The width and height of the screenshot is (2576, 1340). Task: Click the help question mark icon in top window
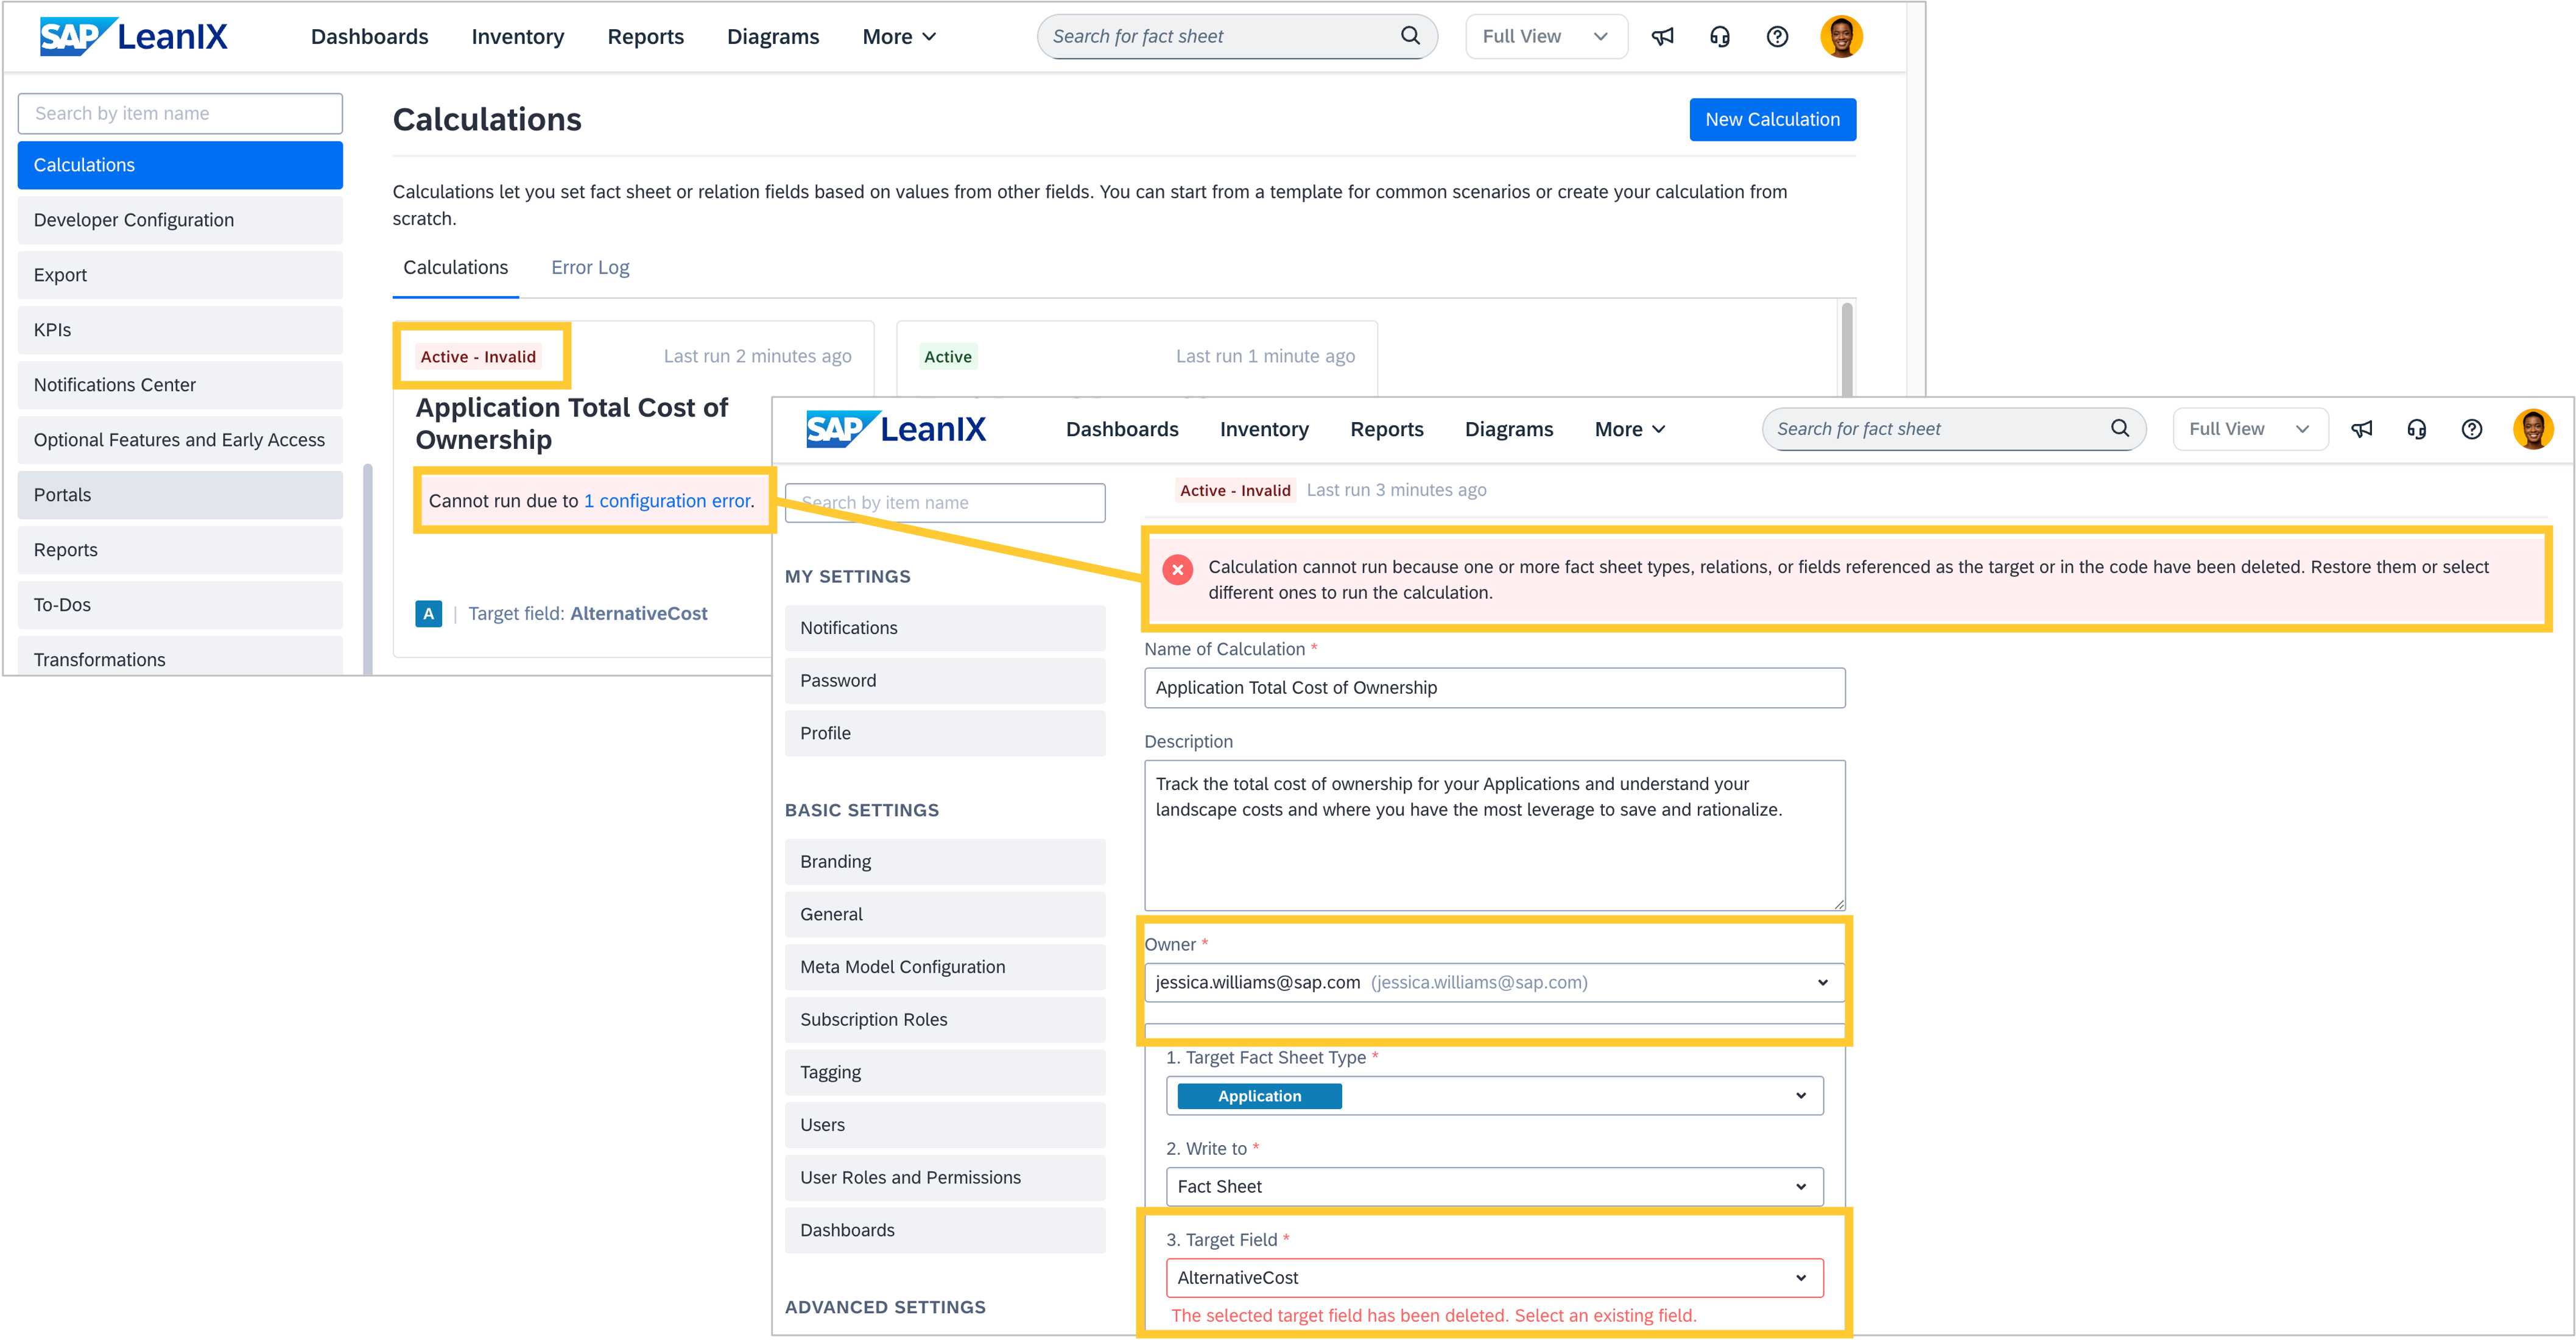pyautogui.click(x=1777, y=37)
